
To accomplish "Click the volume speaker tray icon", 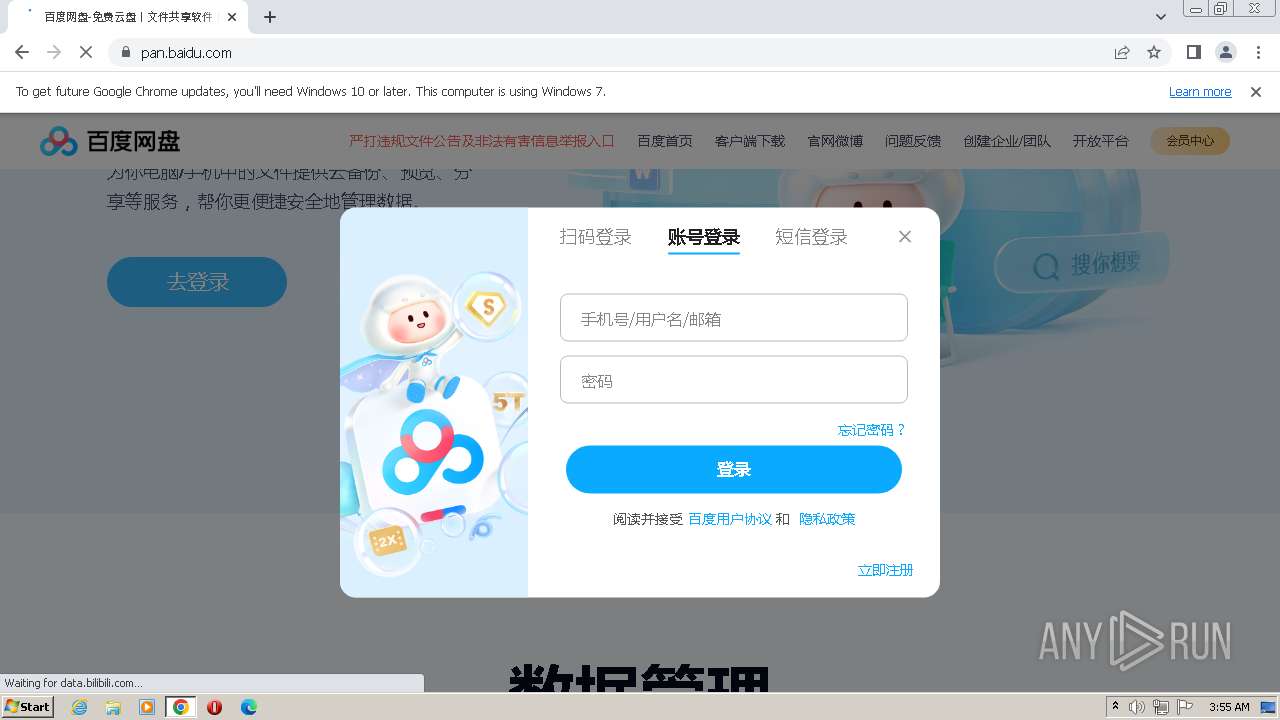I will (x=1137, y=707).
